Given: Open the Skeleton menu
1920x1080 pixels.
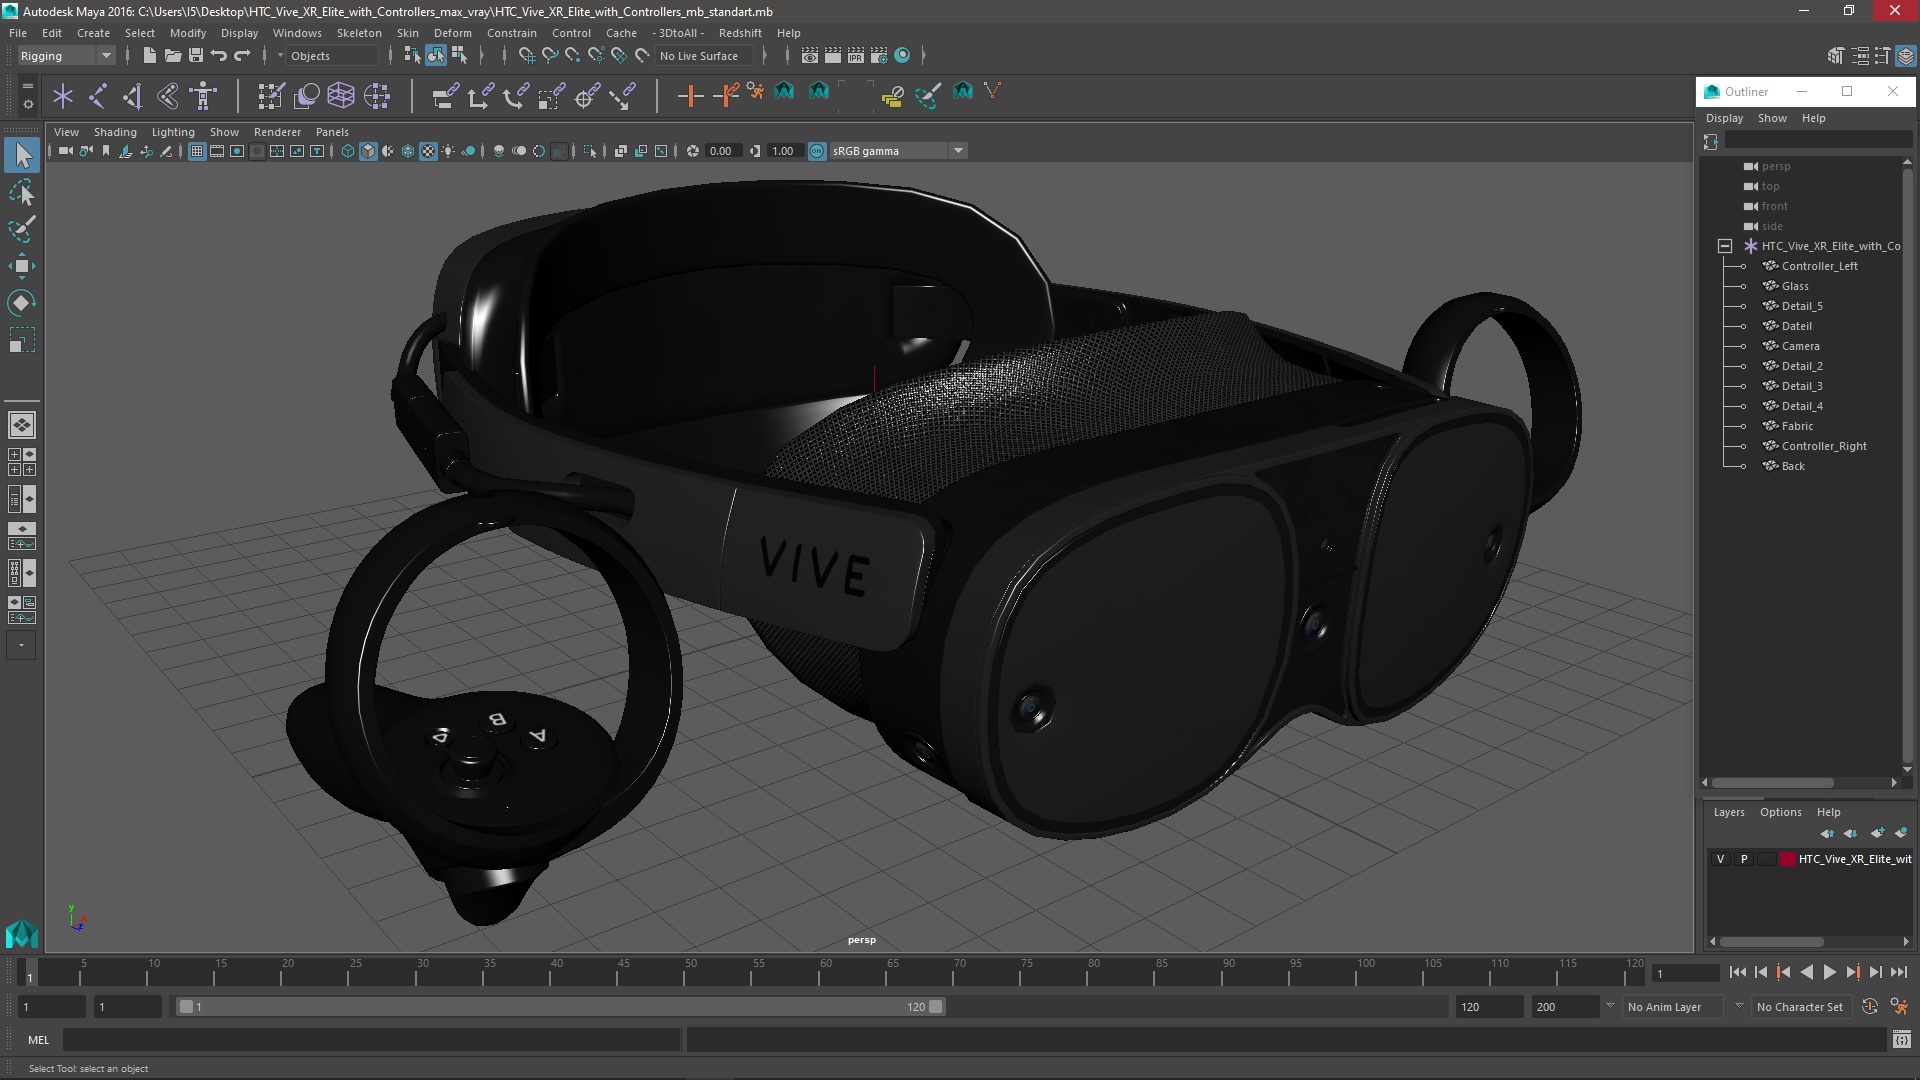Looking at the screenshot, I should coord(359,33).
